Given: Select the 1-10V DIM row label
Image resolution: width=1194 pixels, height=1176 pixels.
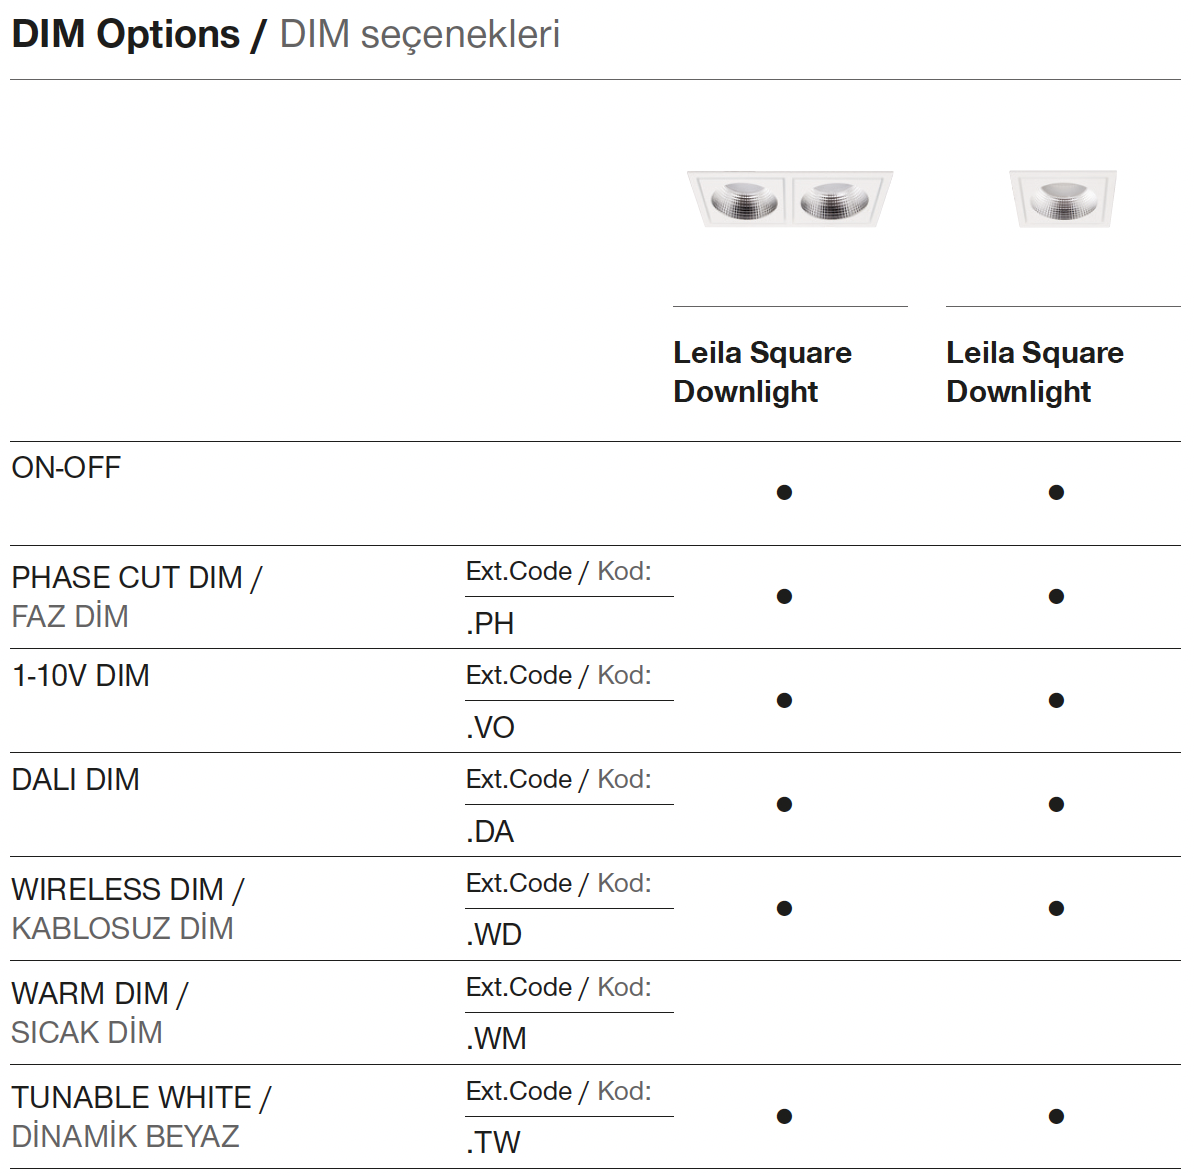Looking at the screenshot, I should [x=80, y=676].
